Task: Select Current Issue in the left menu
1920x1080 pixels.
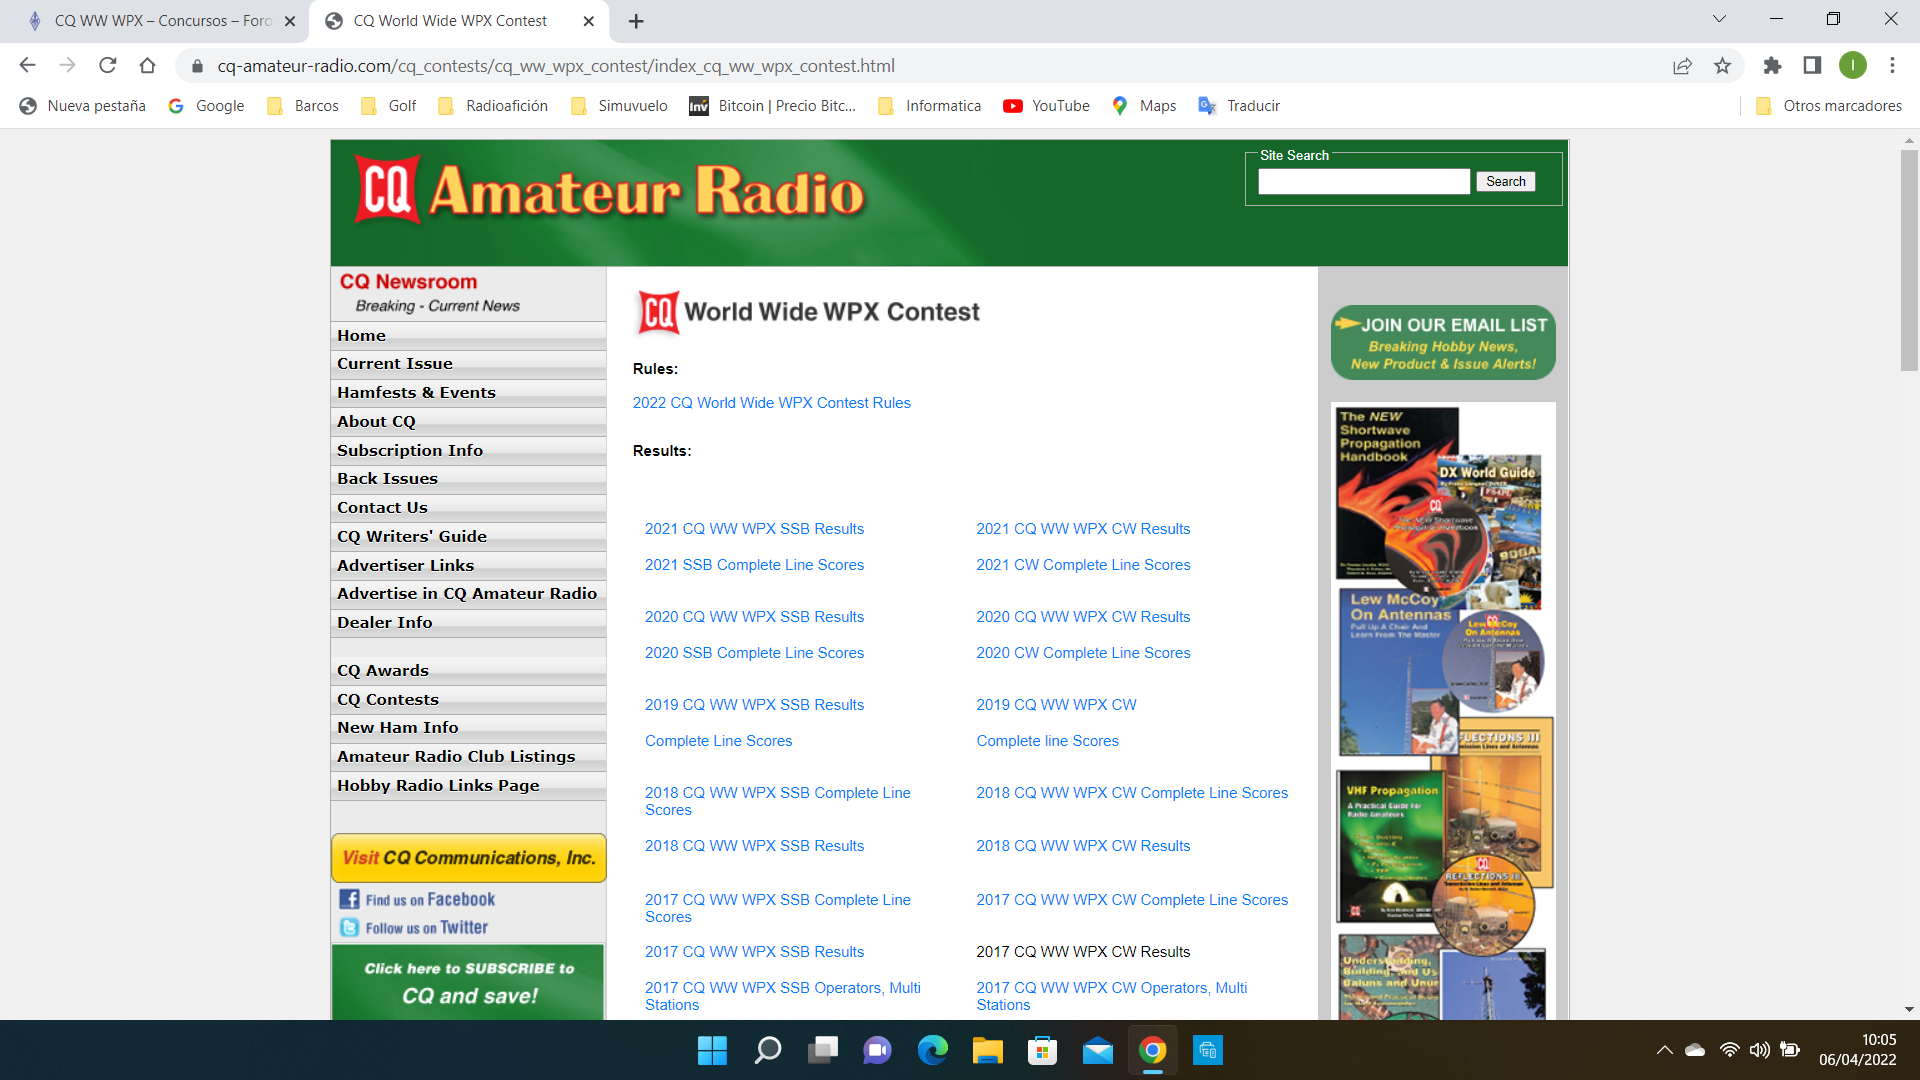Action: 468,364
